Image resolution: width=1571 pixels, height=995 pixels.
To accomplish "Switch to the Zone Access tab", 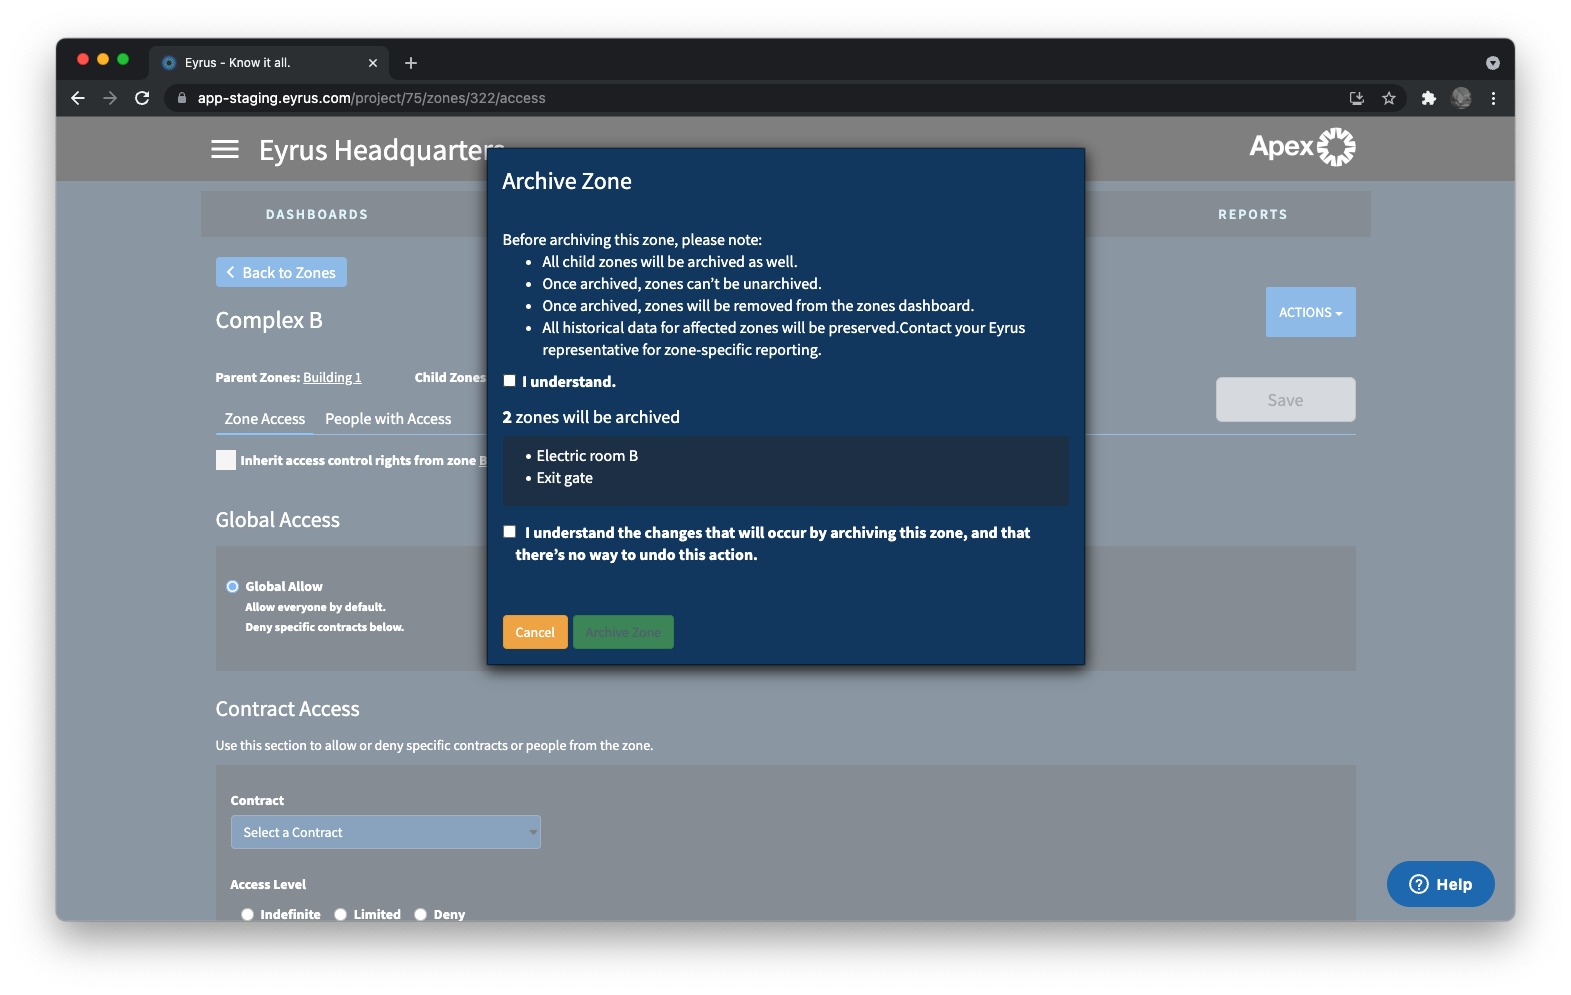I will (265, 419).
